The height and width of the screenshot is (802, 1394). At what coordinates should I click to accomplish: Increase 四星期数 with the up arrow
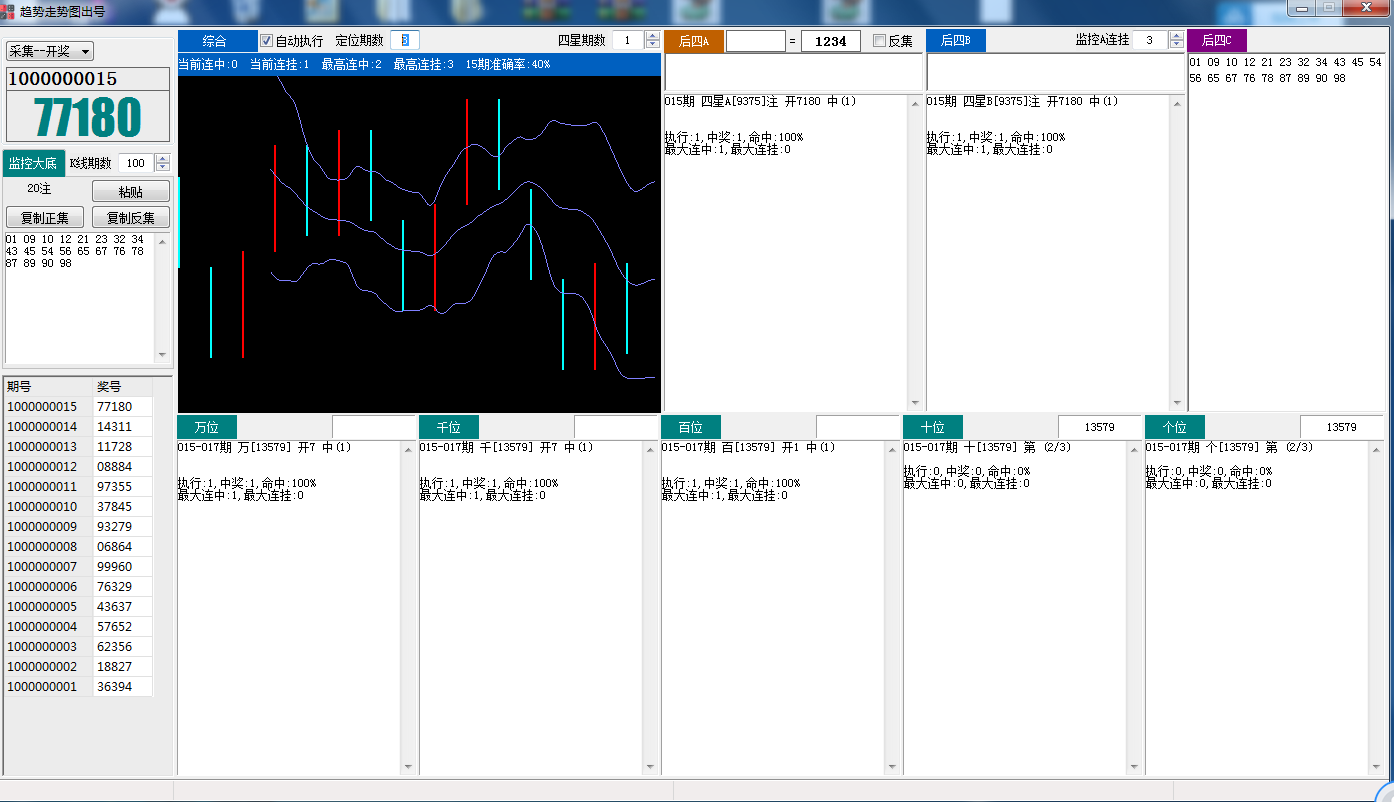(652, 36)
